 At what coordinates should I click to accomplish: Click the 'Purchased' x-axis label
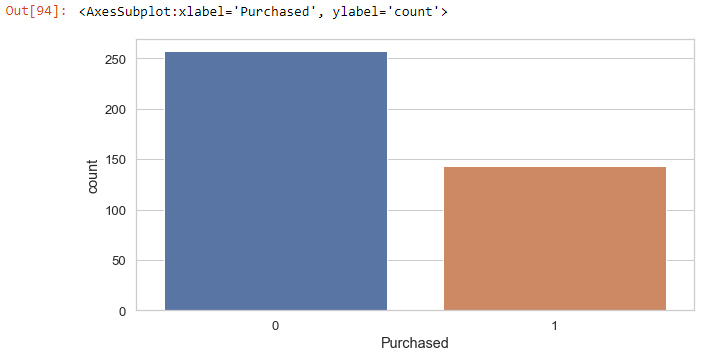pyautogui.click(x=414, y=343)
